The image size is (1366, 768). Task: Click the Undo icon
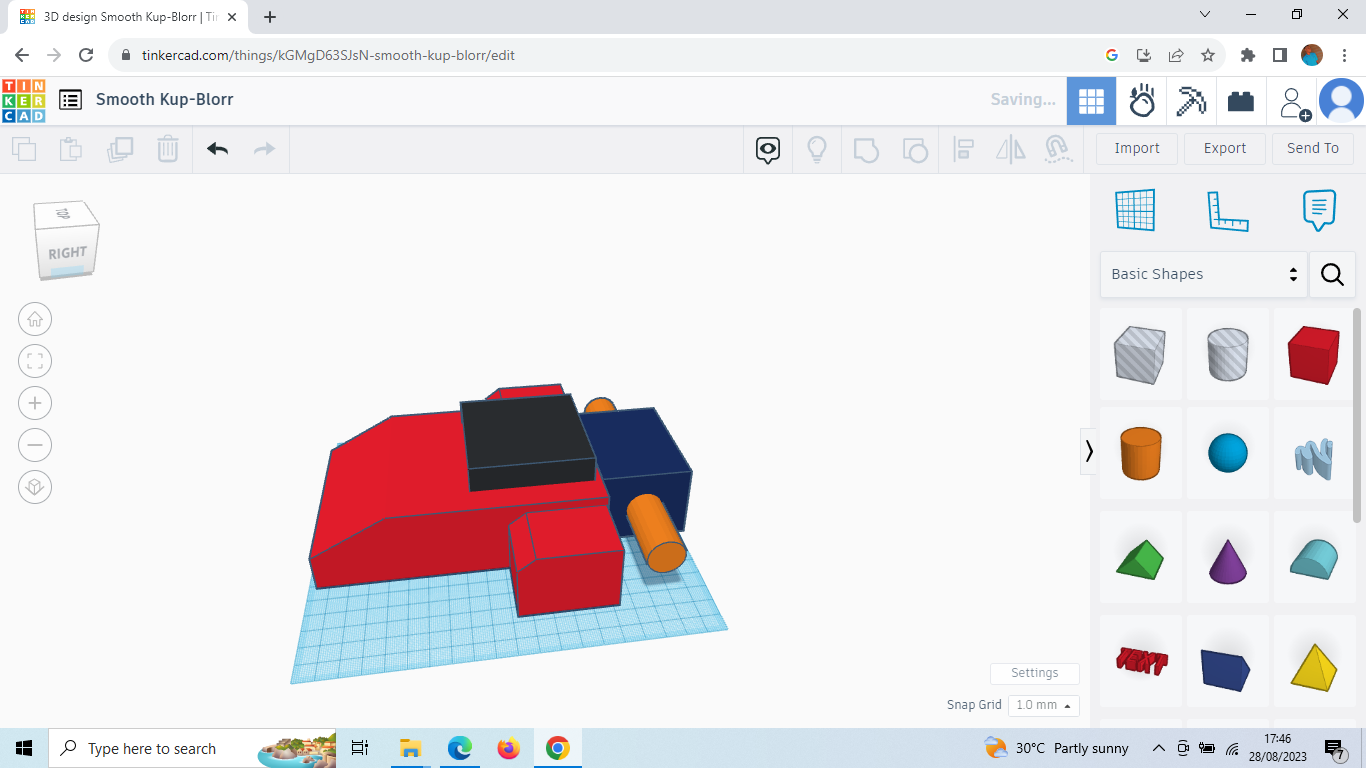tap(217, 148)
